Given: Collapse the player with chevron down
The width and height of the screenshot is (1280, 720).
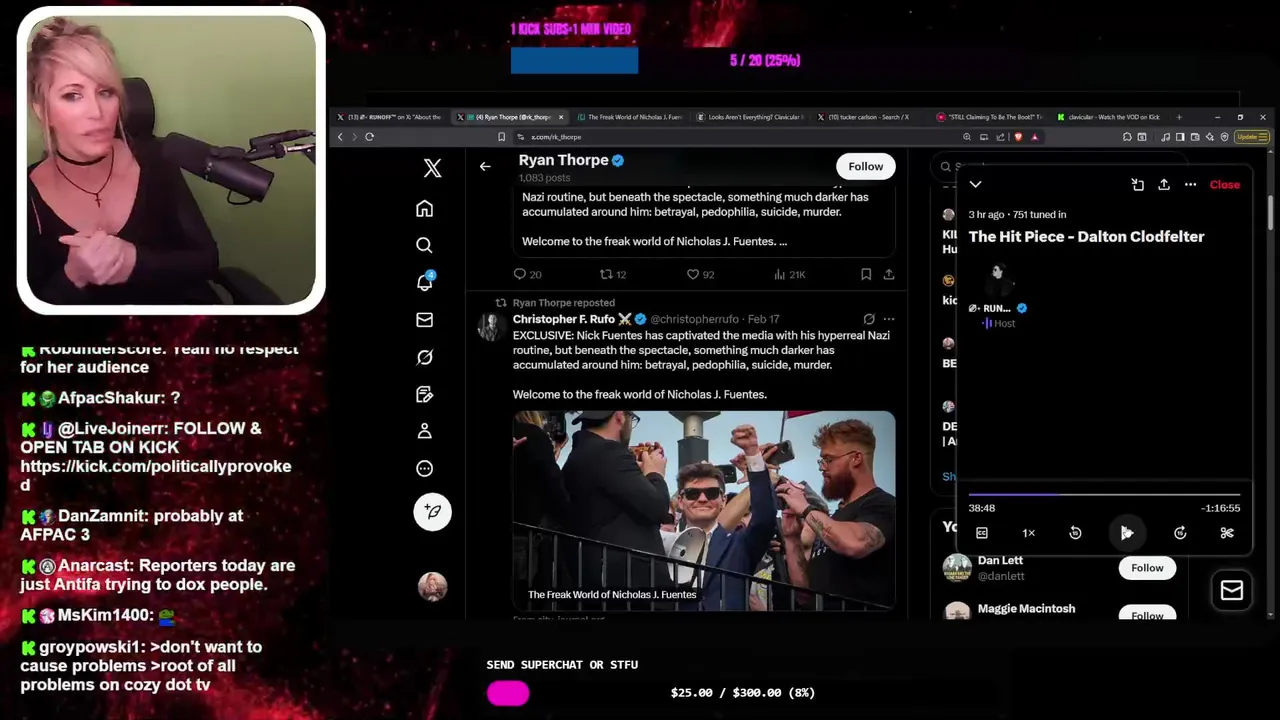Looking at the screenshot, I should pyautogui.click(x=976, y=185).
